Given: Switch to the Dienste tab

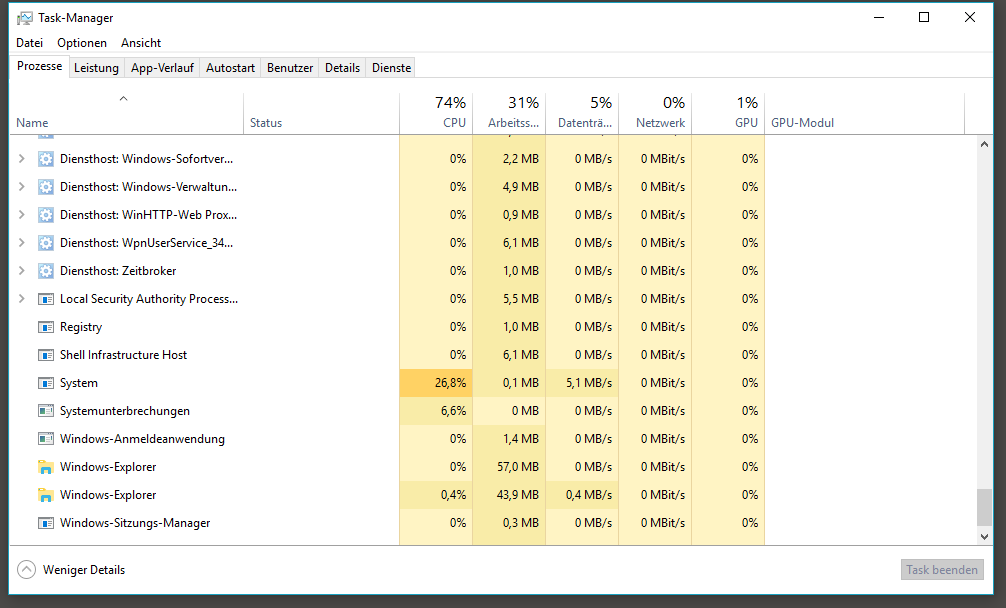Looking at the screenshot, I should [391, 67].
